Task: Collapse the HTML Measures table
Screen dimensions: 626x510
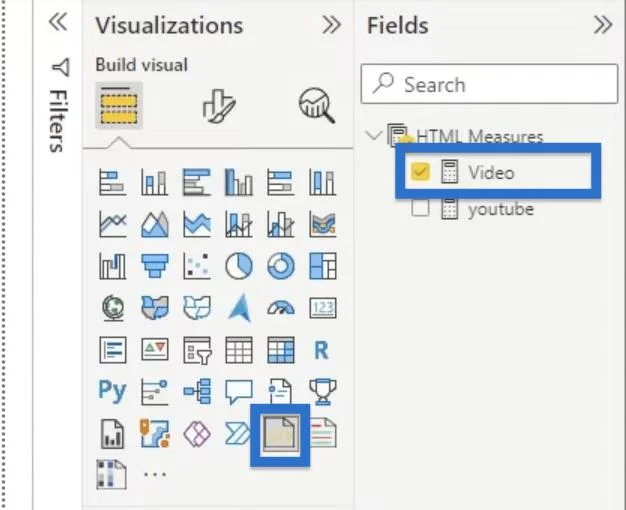Action: click(374, 135)
